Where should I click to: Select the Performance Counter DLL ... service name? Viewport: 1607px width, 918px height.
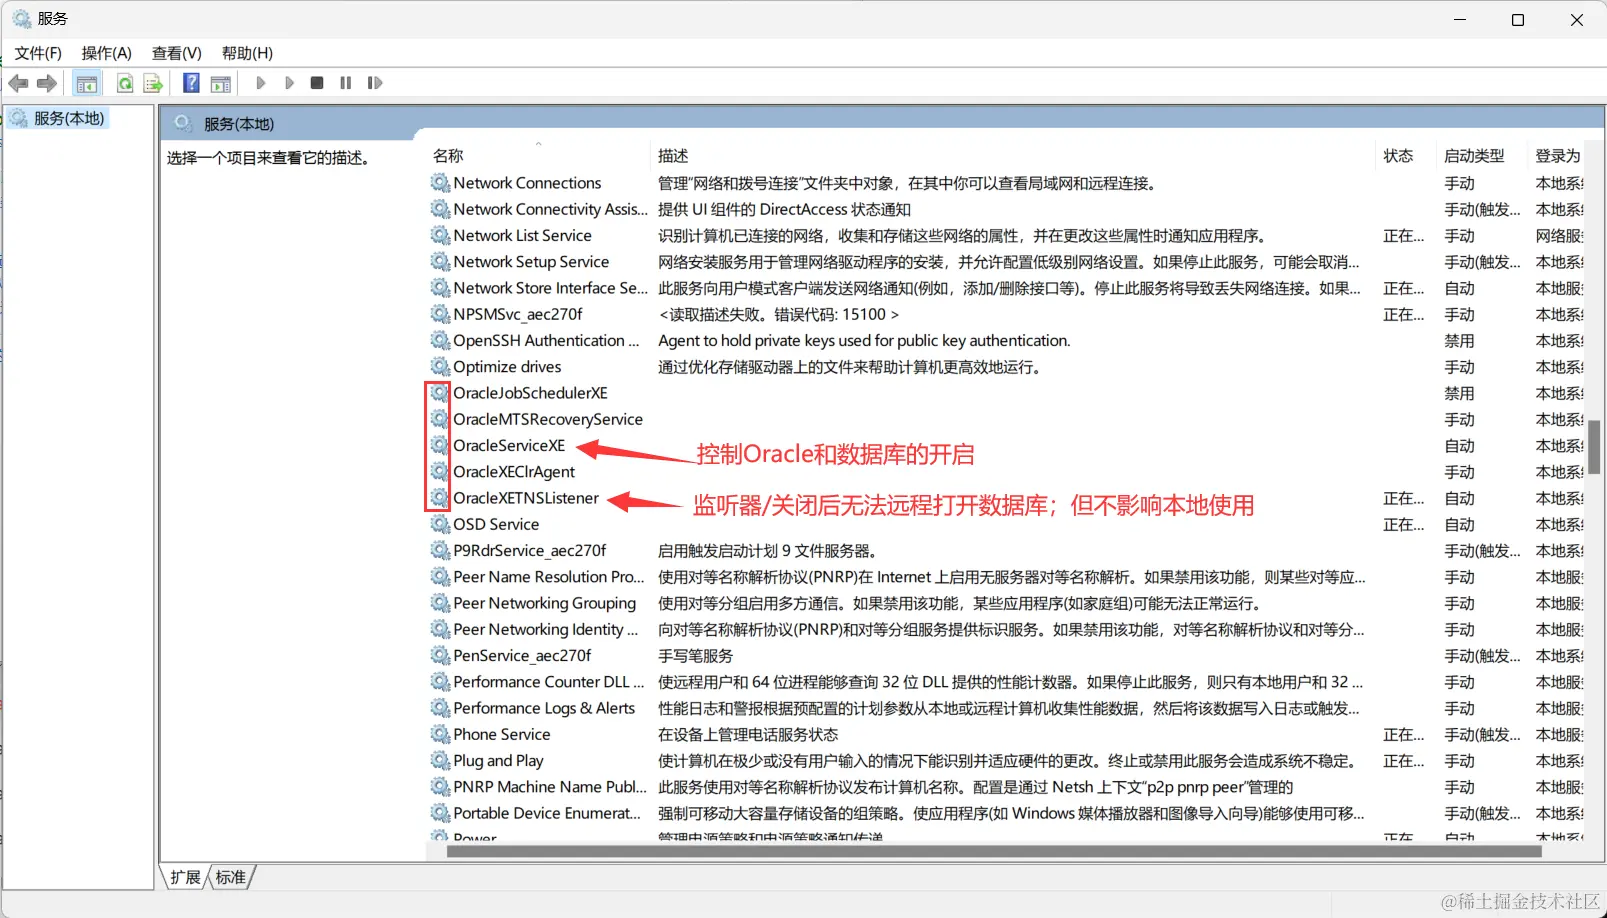click(x=549, y=681)
